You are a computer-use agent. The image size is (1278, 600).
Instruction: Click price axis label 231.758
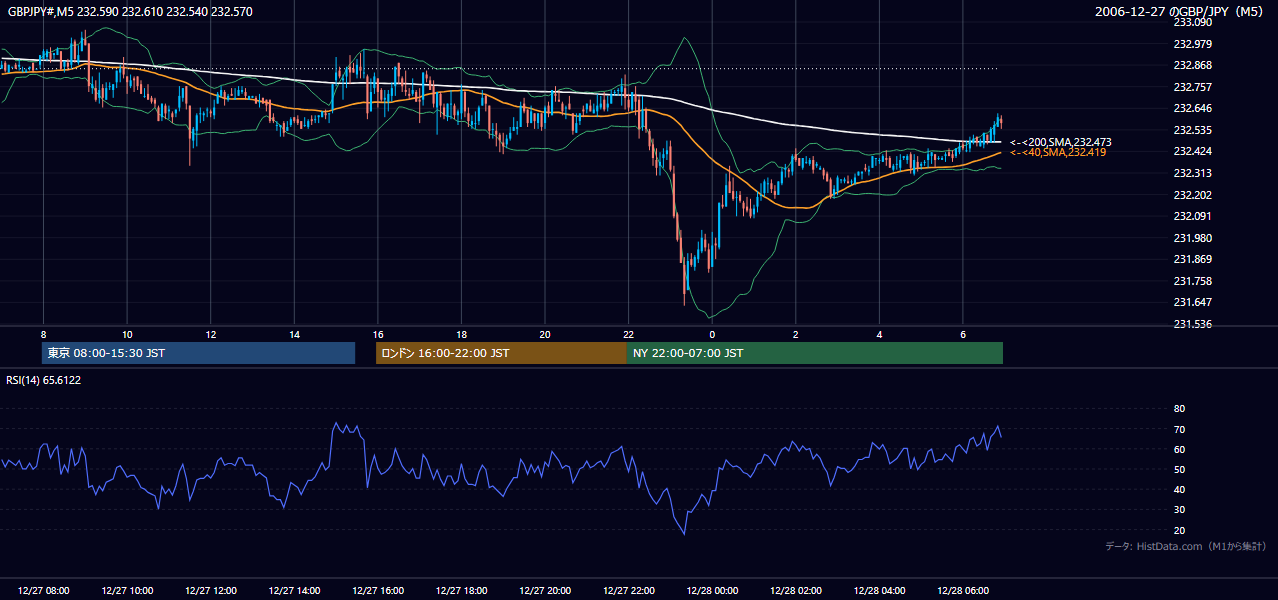coord(1193,281)
